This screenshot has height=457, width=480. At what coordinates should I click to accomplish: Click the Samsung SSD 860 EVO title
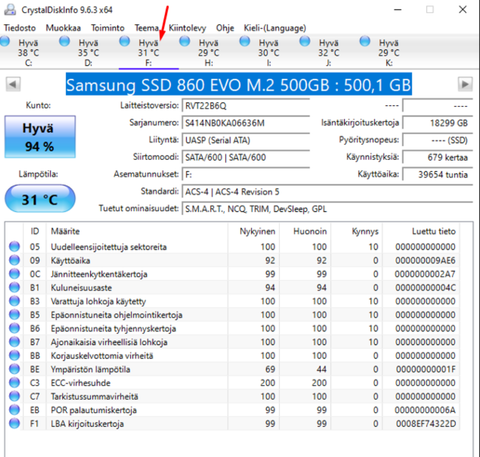point(239,84)
